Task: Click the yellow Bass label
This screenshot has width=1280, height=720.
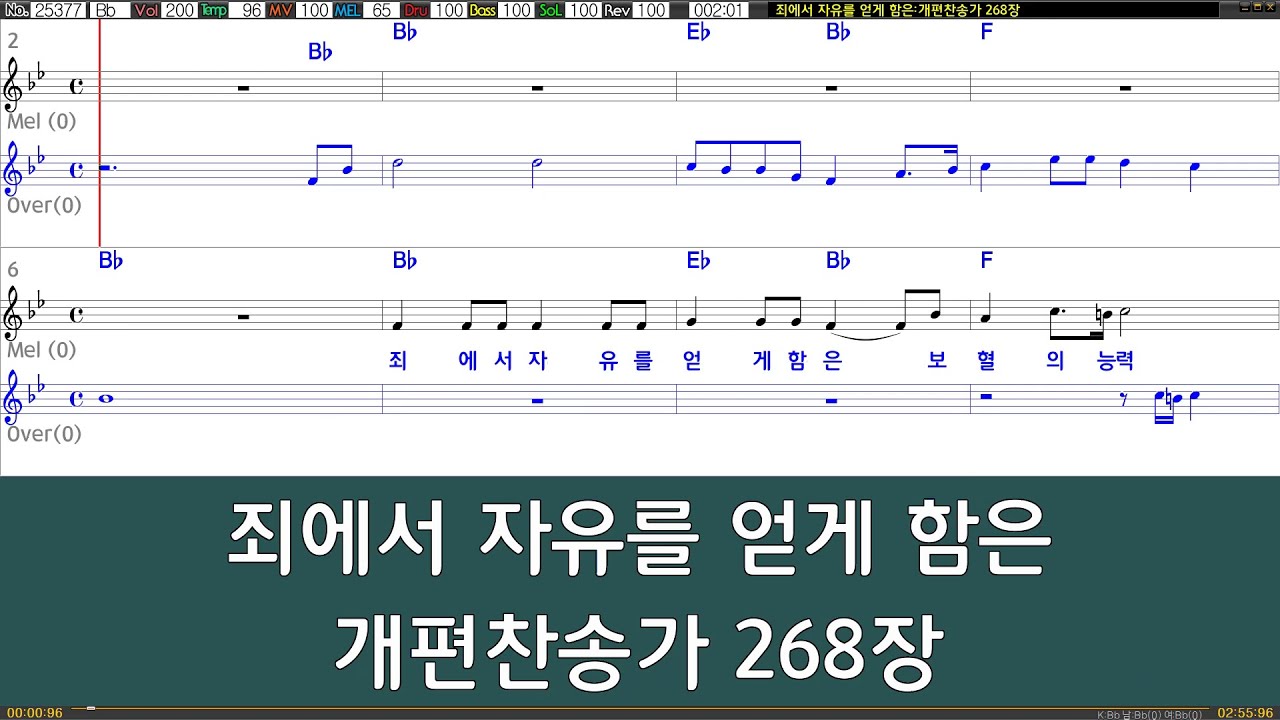Action: point(482,10)
